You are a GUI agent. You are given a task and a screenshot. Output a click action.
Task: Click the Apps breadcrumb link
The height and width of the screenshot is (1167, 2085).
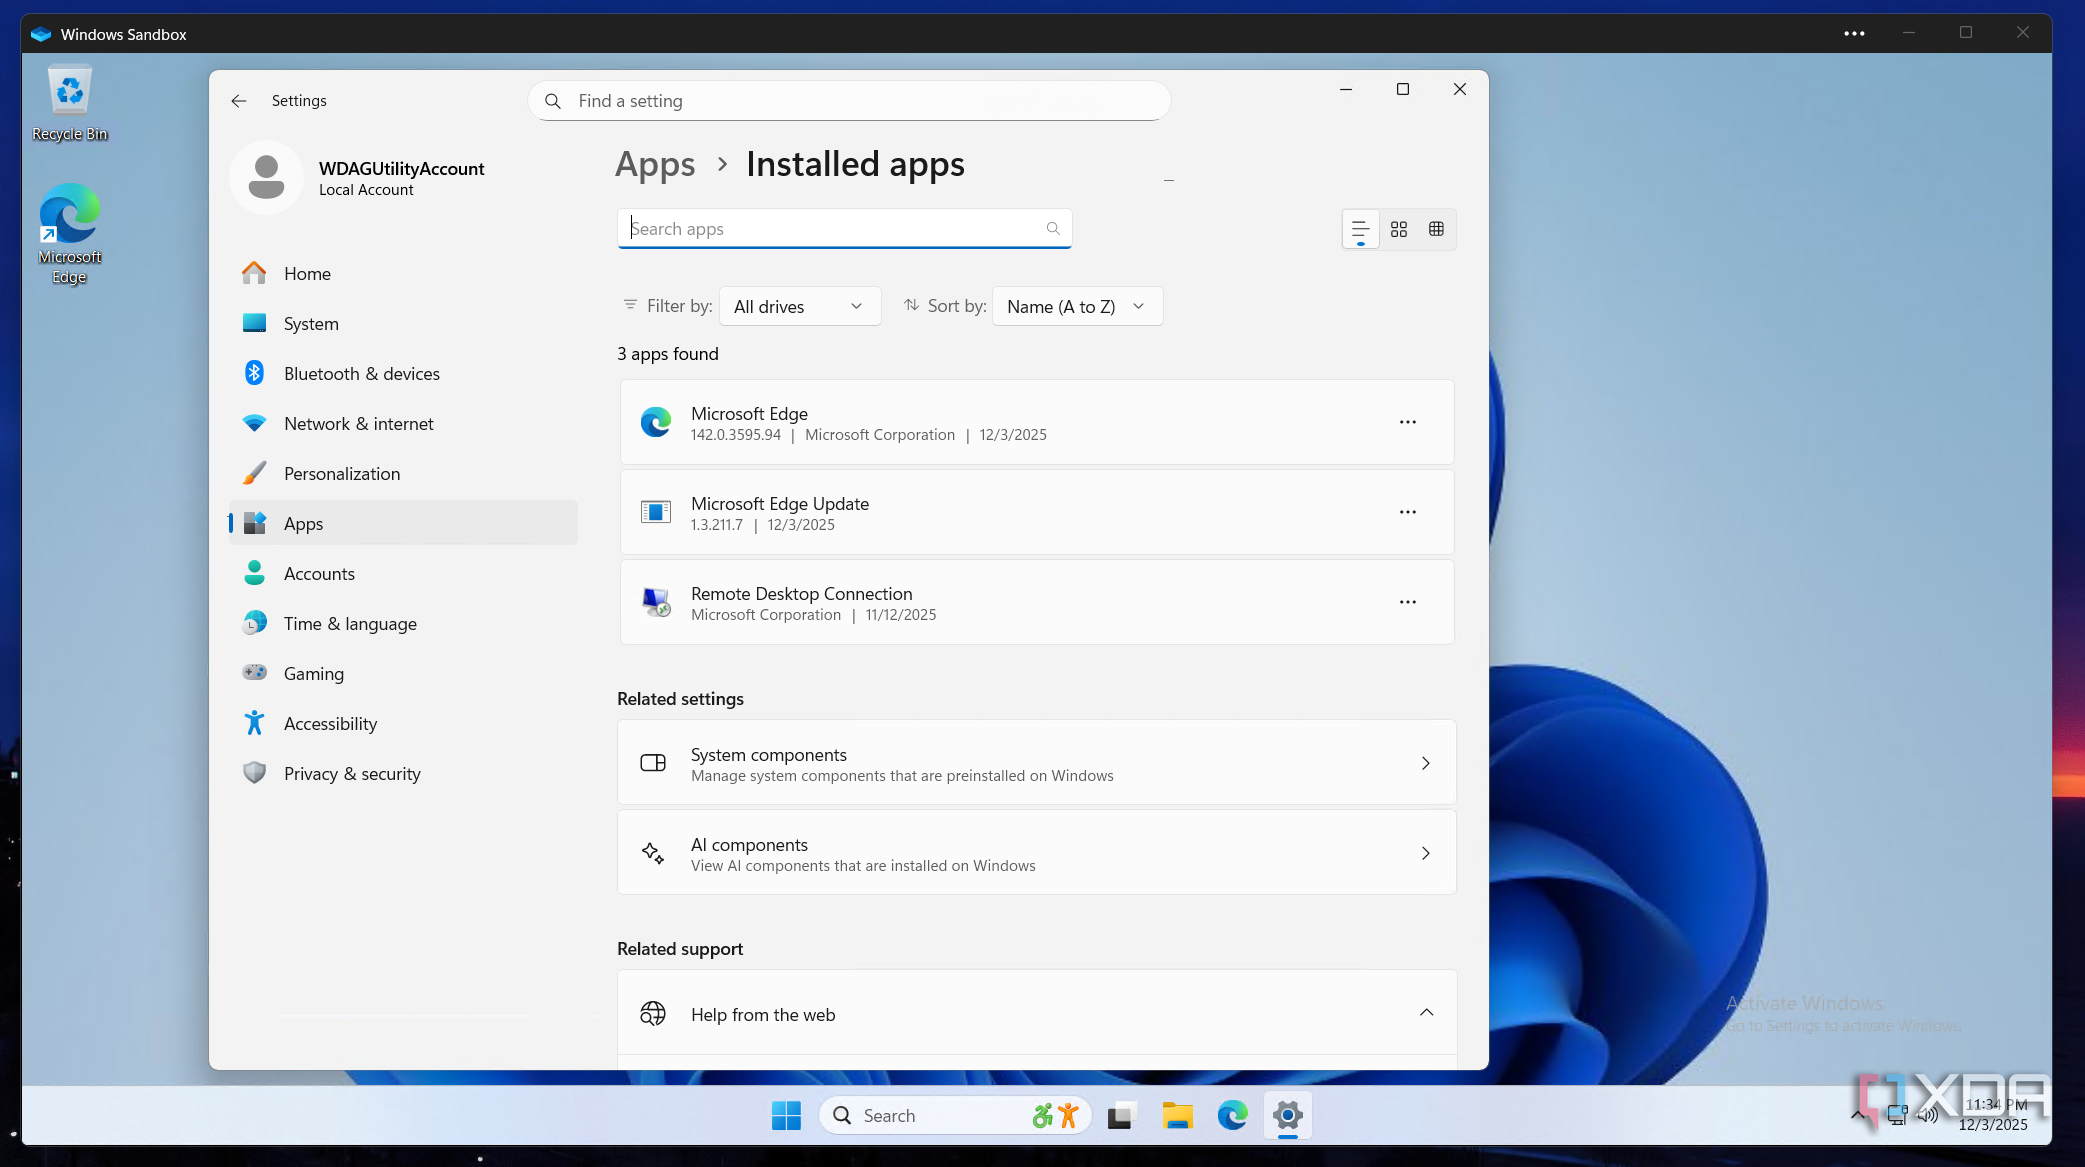click(655, 164)
